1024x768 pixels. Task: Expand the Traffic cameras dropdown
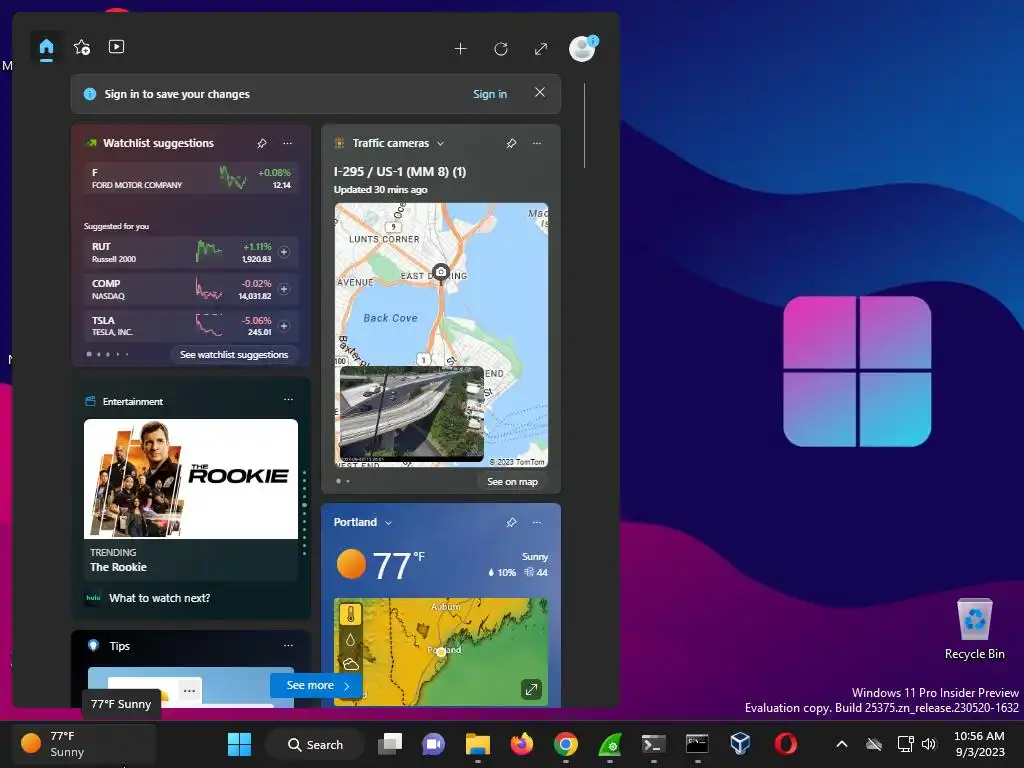coord(440,143)
